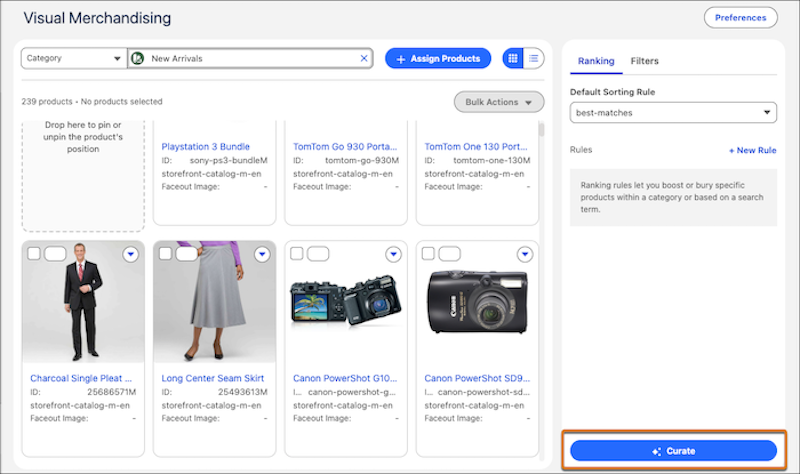This screenshot has width=800, height=474.
Task: Switch to the Filters tab
Action: 644,61
